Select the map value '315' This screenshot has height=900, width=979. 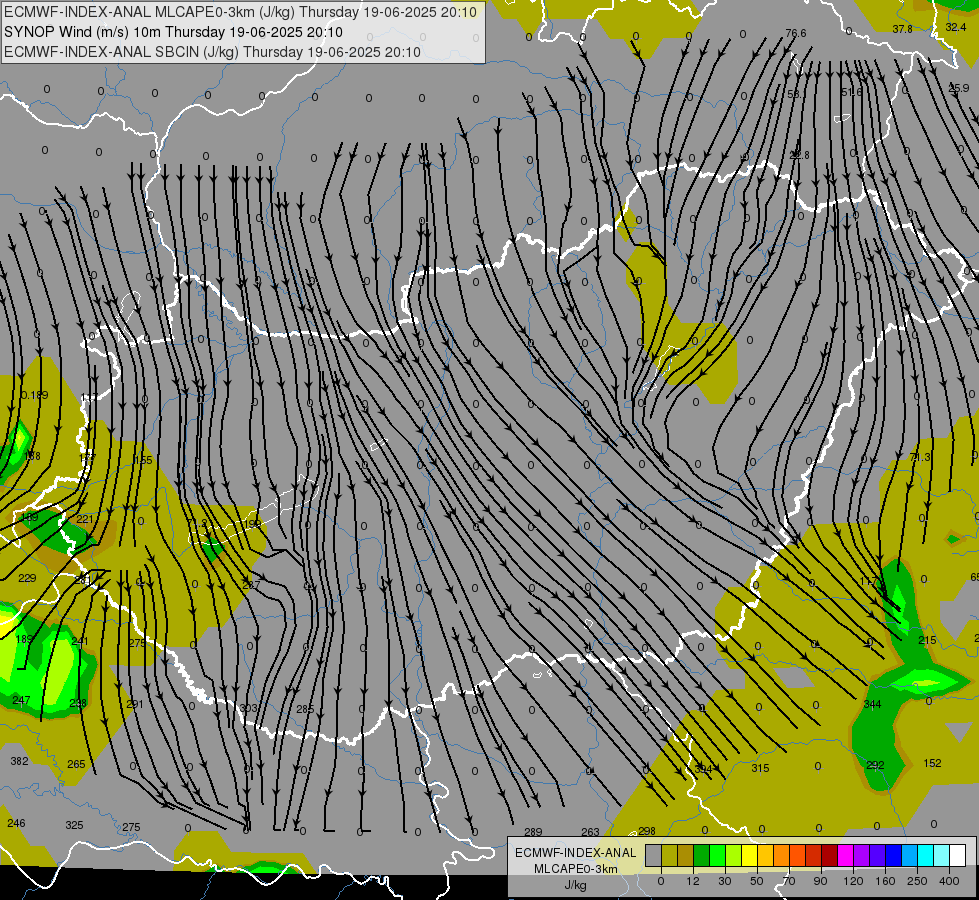[x=760, y=768]
